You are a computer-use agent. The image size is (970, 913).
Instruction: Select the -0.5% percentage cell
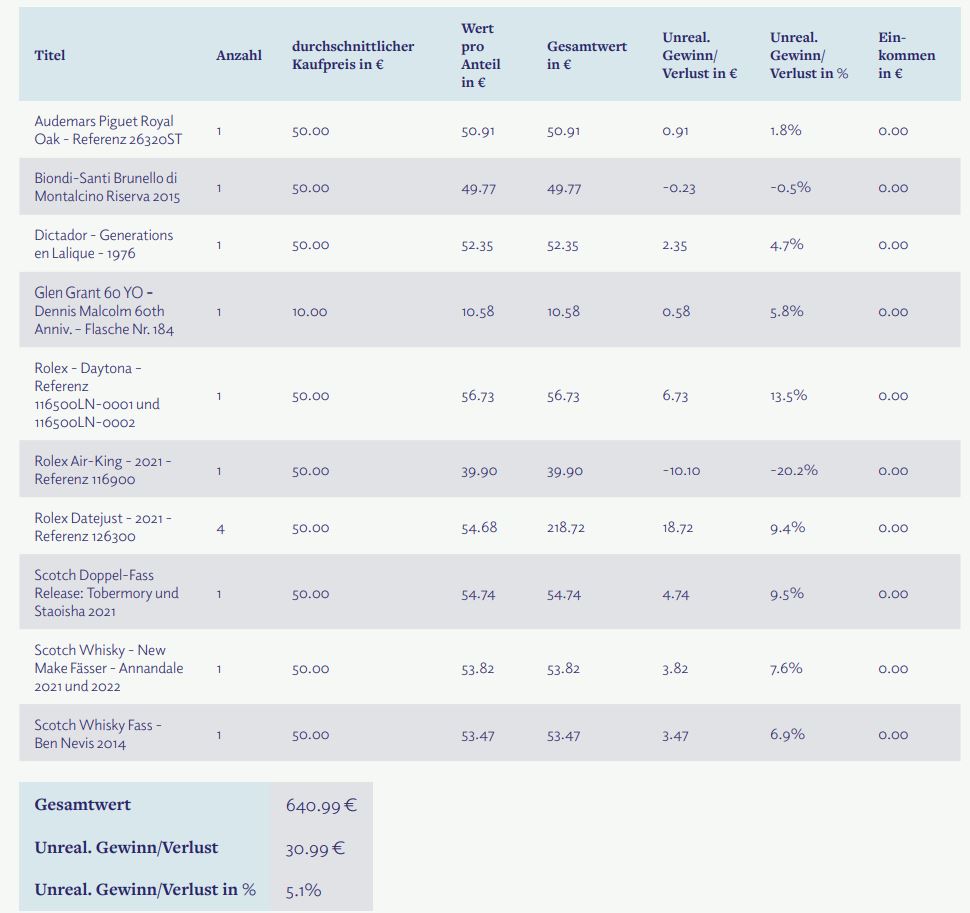click(x=790, y=187)
